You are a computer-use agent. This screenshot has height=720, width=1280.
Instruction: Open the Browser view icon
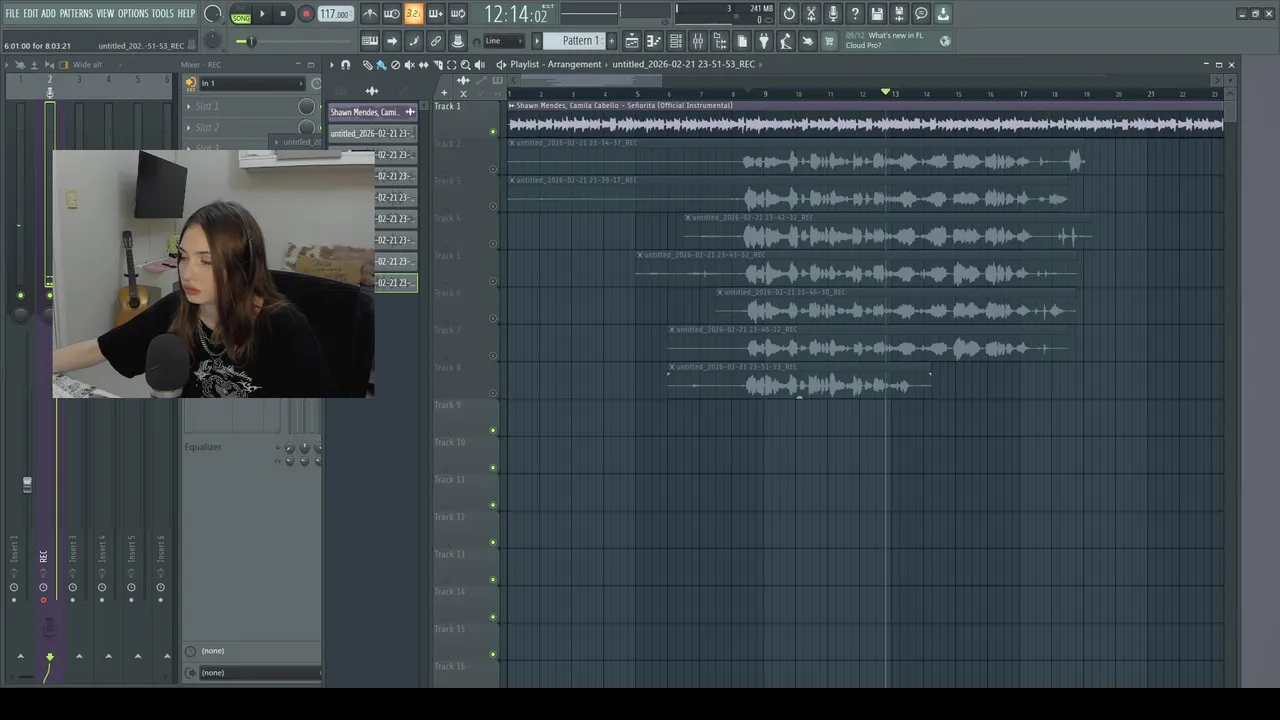coord(720,41)
